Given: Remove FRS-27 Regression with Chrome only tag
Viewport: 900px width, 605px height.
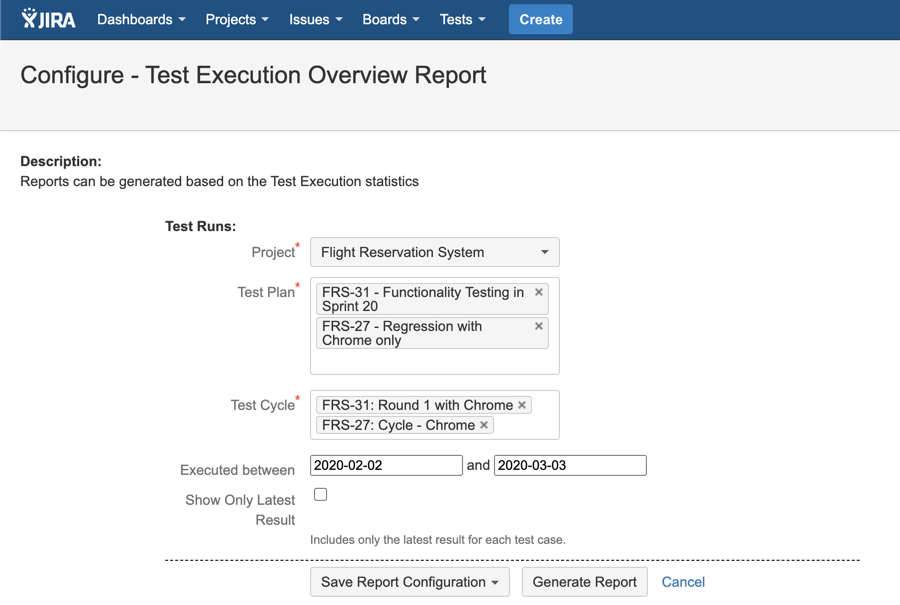Looking at the screenshot, I should [x=539, y=326].
